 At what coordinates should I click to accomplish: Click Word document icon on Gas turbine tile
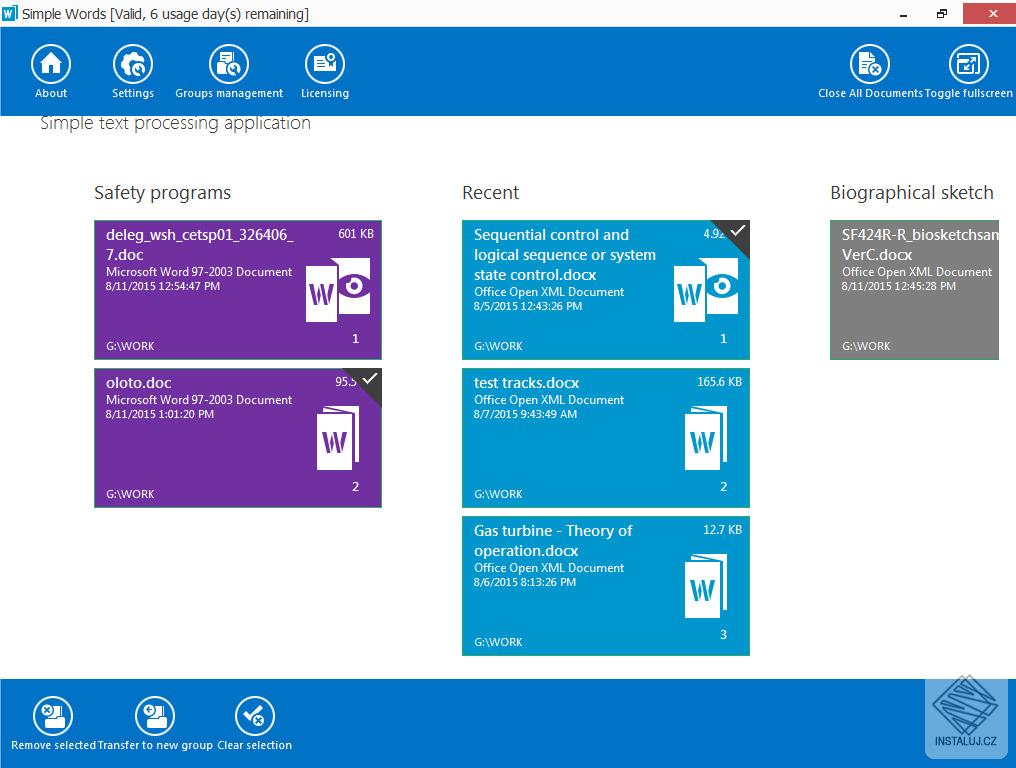coord(706,585)
